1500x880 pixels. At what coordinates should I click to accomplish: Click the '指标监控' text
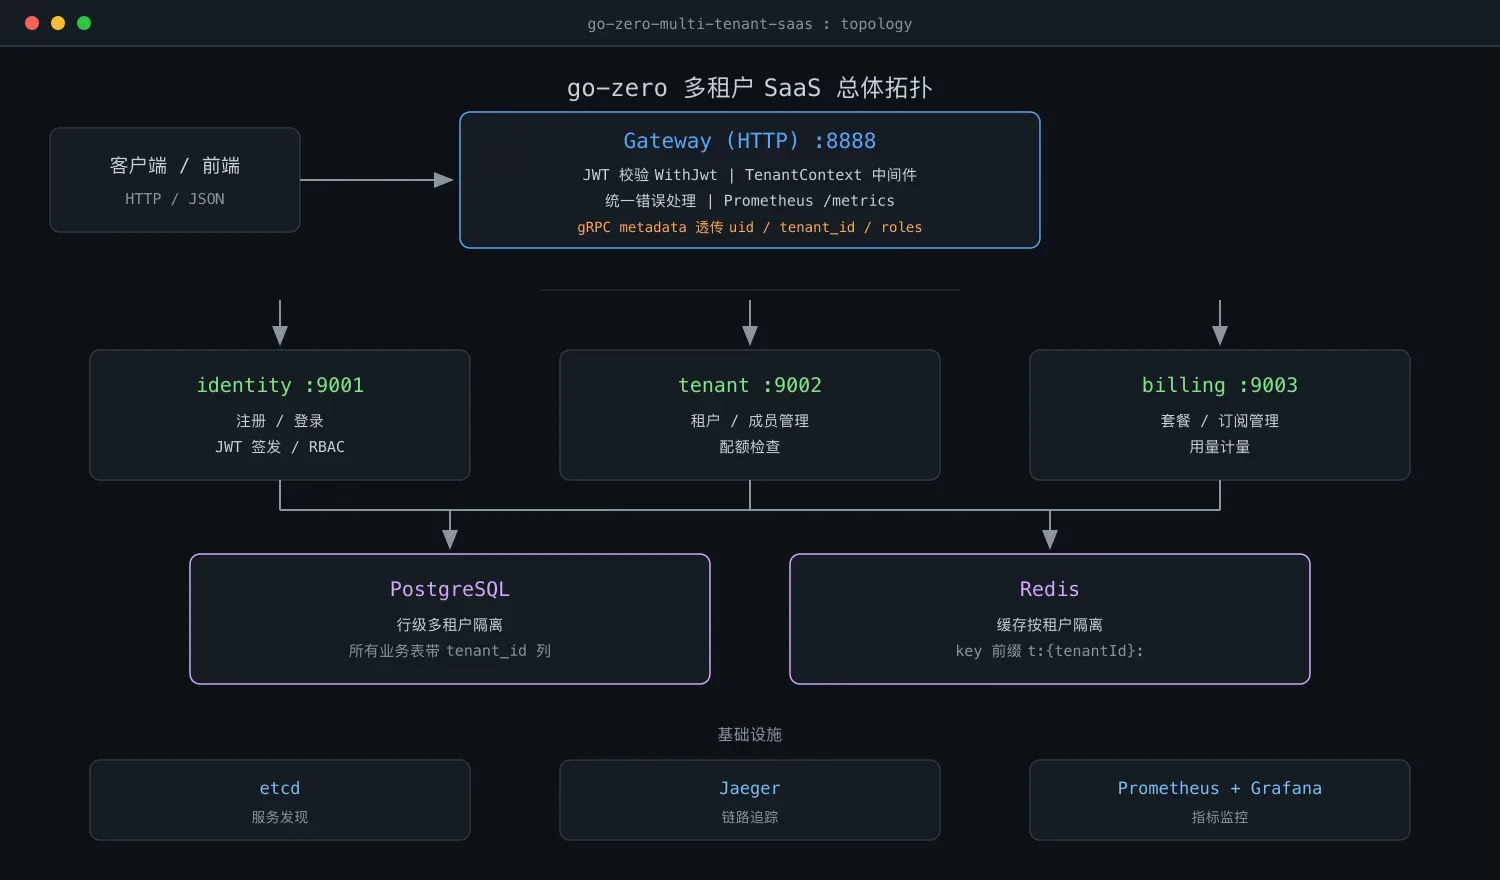click(x=1220, y=817)
